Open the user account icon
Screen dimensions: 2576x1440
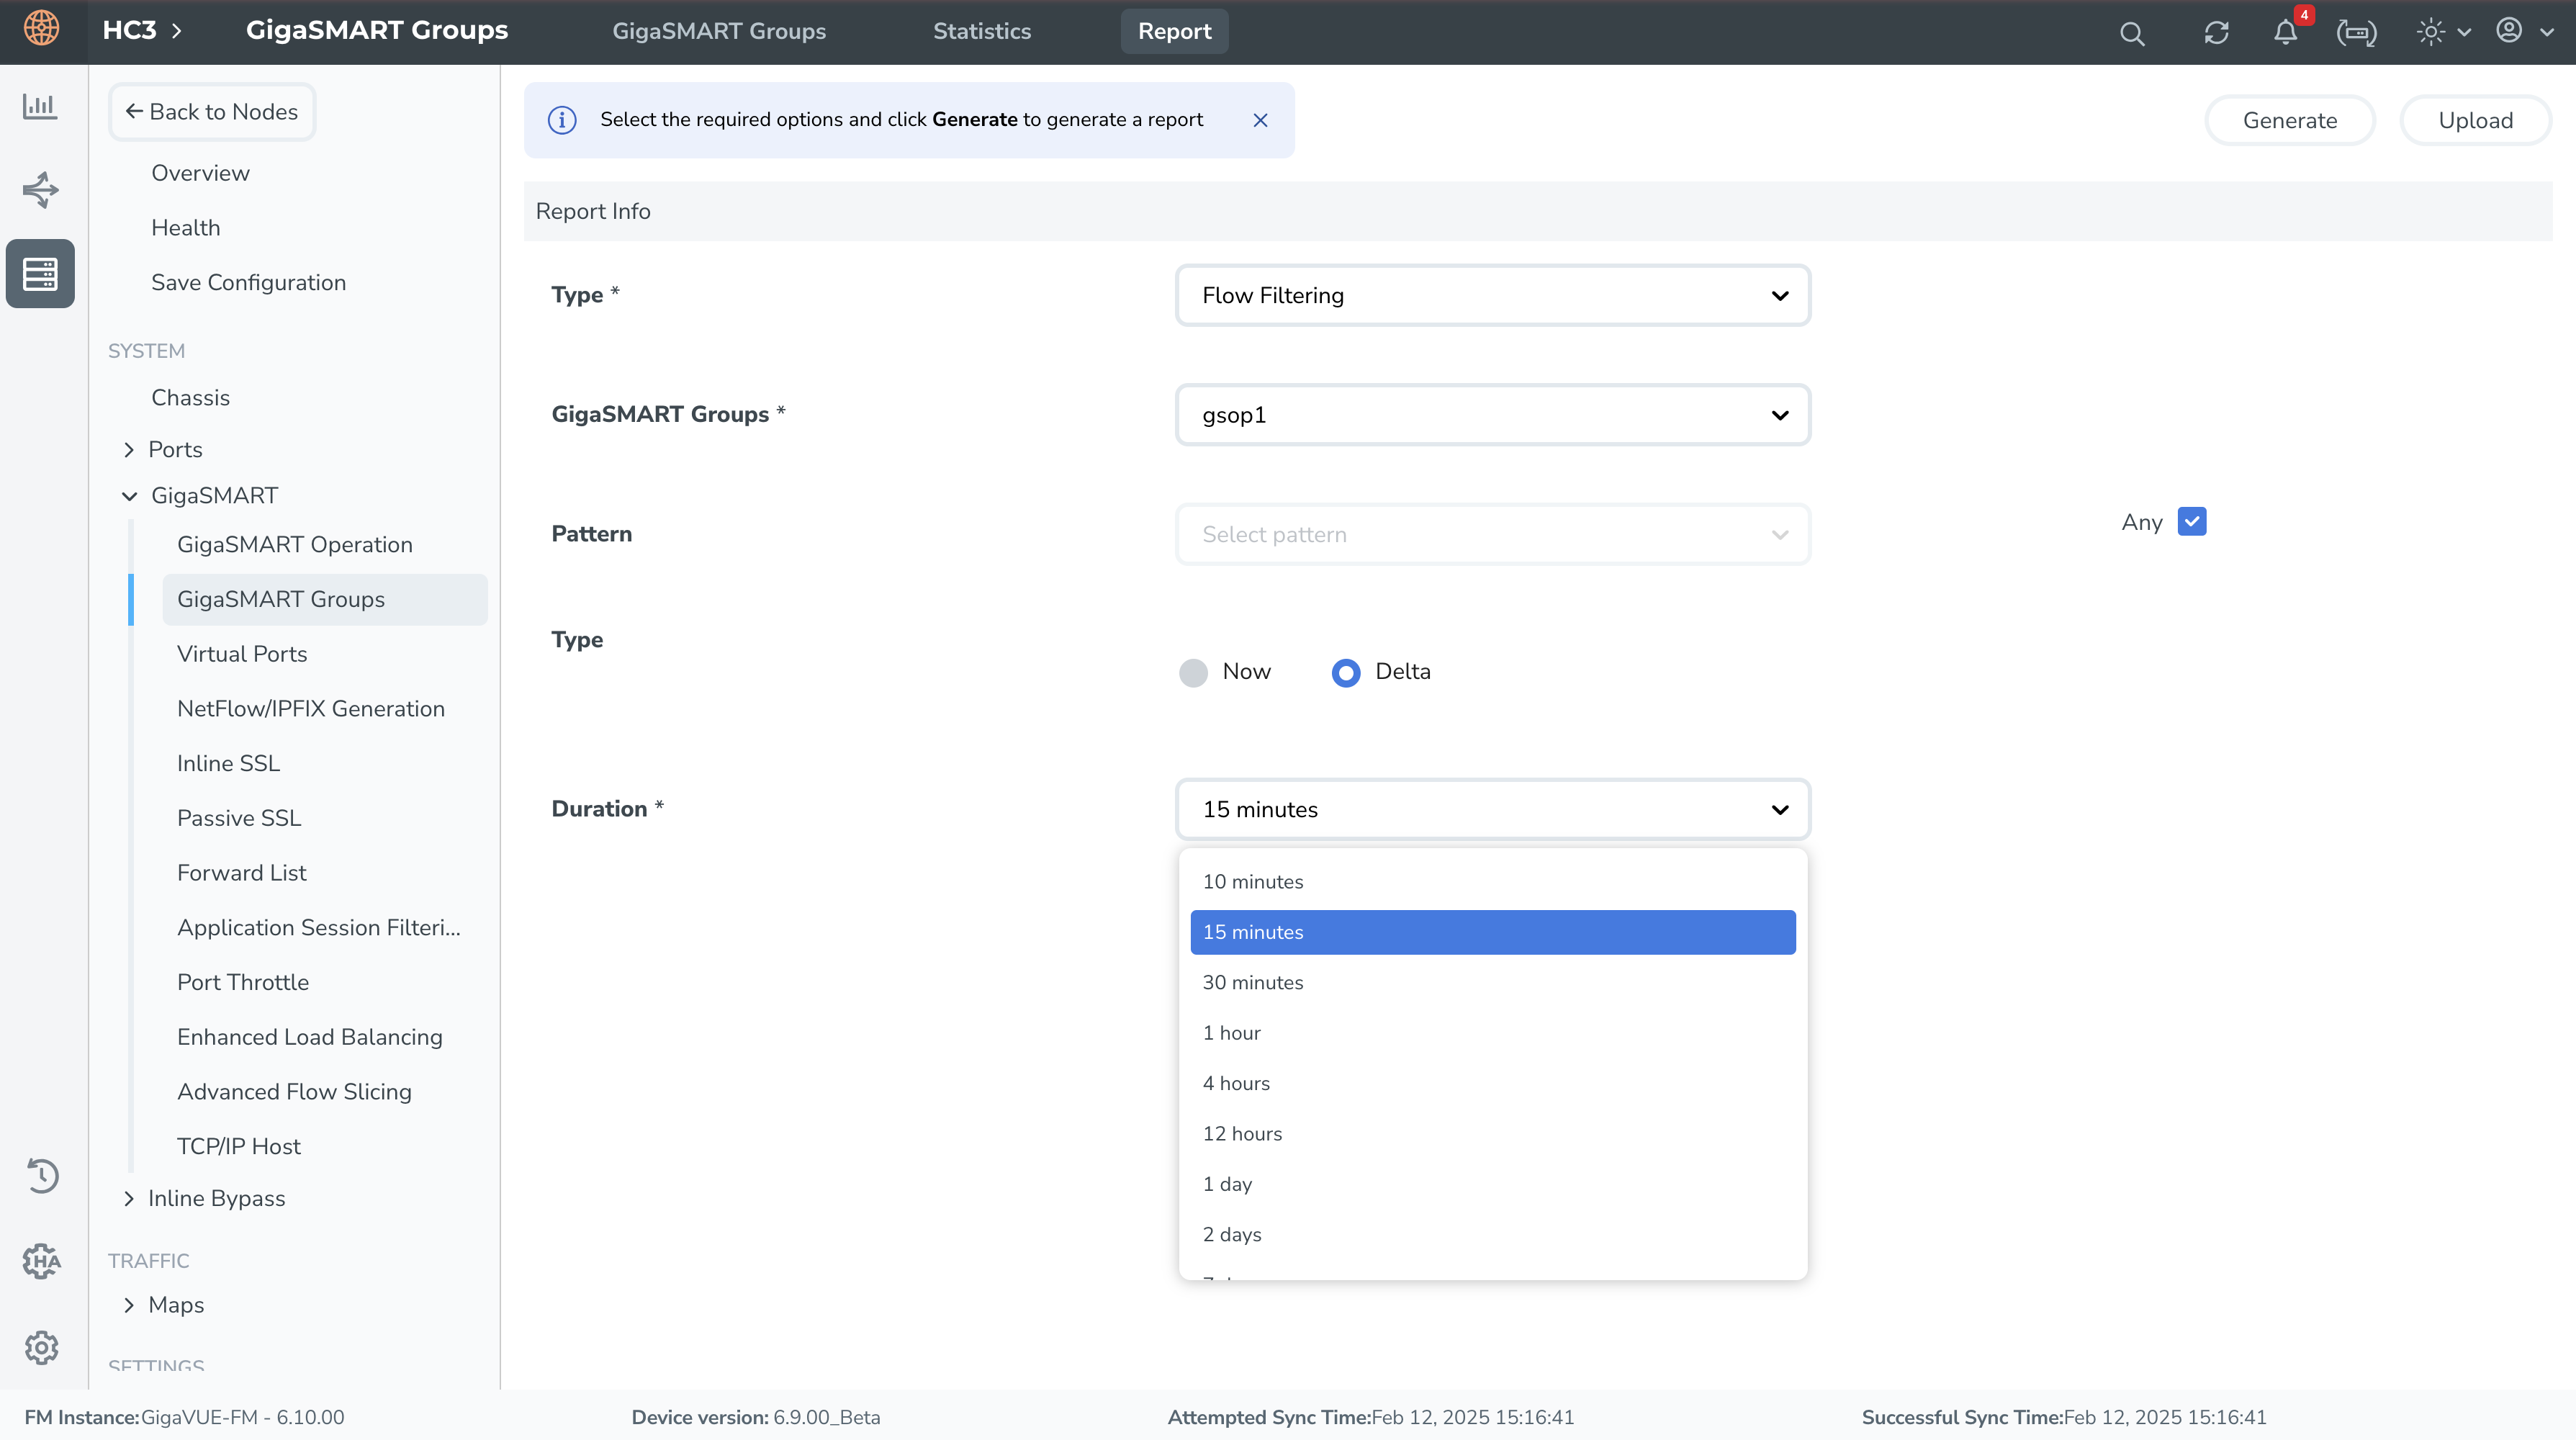pyautogui.click(x=2509, y=31)
